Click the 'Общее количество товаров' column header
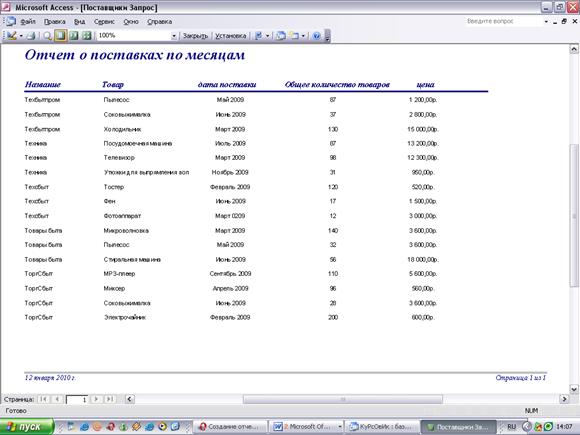Screen dimensions: 580x435 [337, 85]
